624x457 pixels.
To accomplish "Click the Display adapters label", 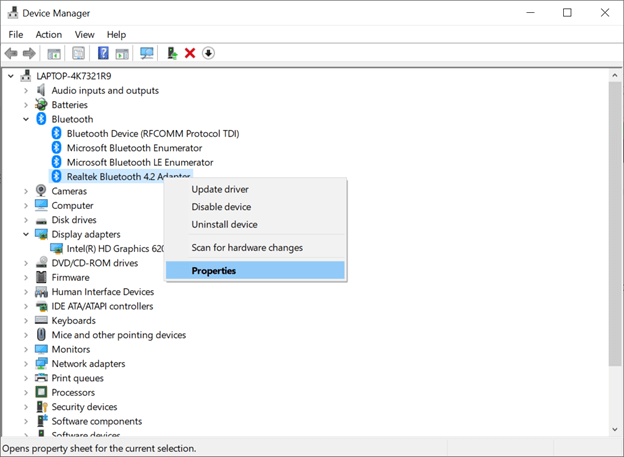I will (x=86, y=234).
